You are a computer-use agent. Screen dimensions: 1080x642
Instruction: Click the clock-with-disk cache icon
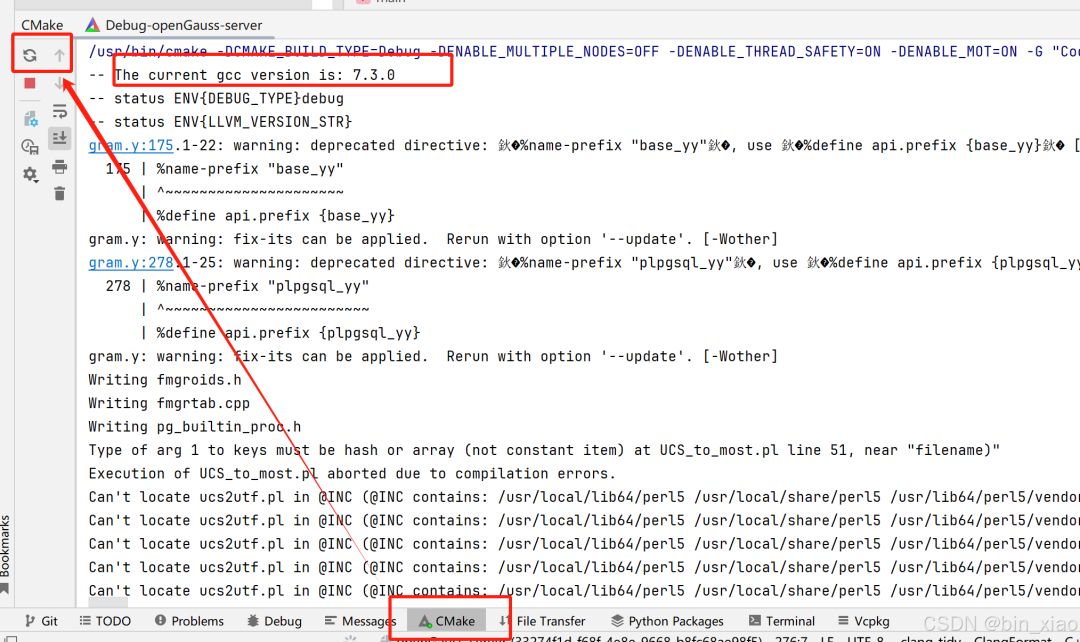[30, 146]
